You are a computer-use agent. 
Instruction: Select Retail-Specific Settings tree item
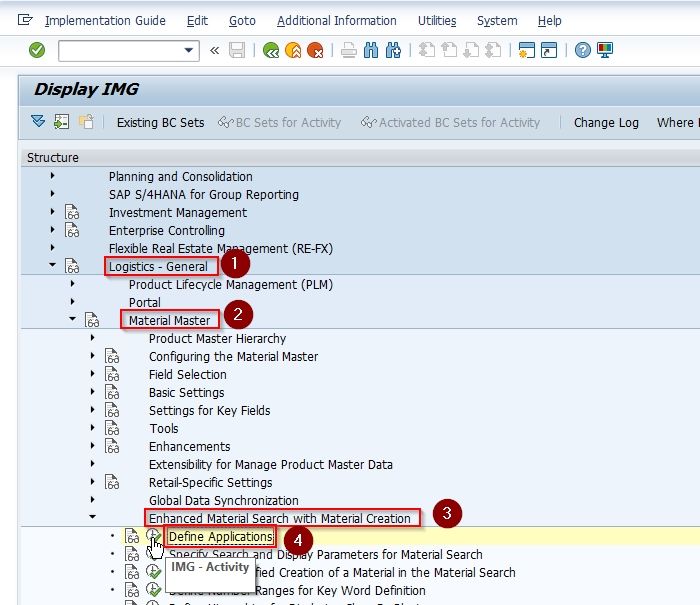[211, 482]
